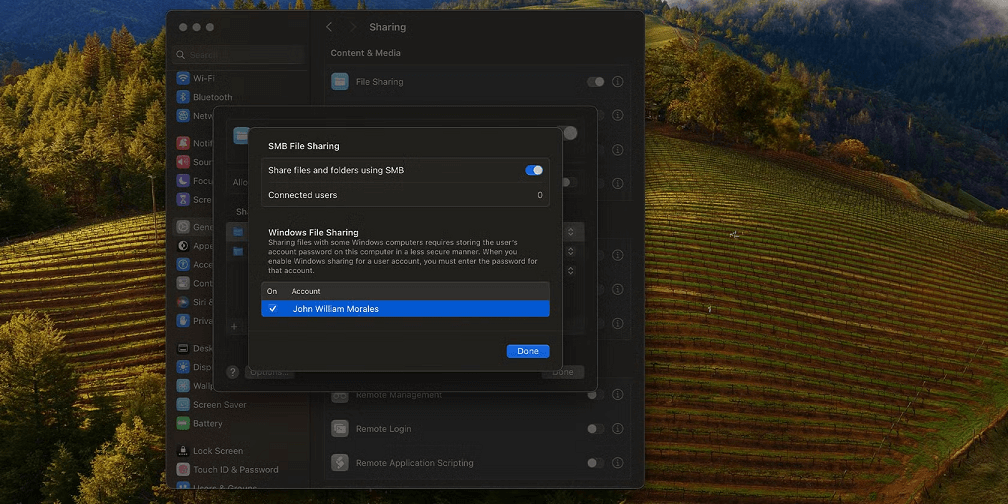
Task: Click the dimmed Options… button
Action: coord(269,372)
